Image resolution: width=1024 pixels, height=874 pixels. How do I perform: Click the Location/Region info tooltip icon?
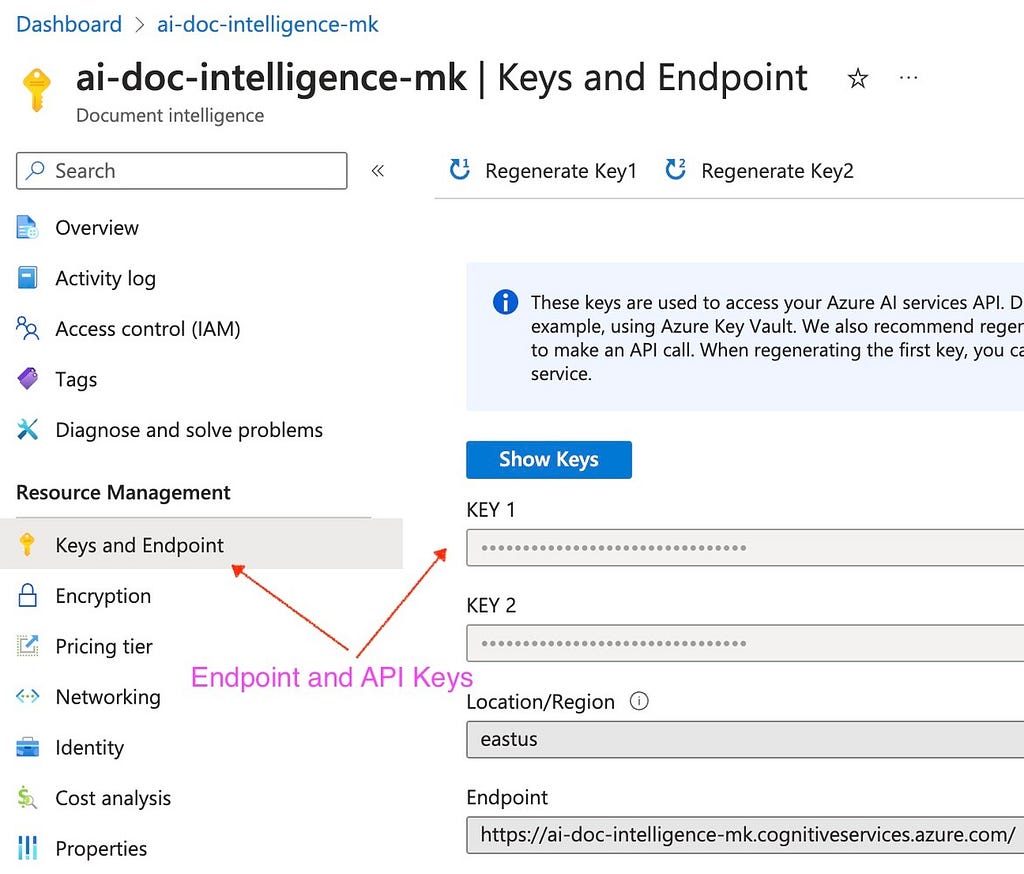pos(639,701)
